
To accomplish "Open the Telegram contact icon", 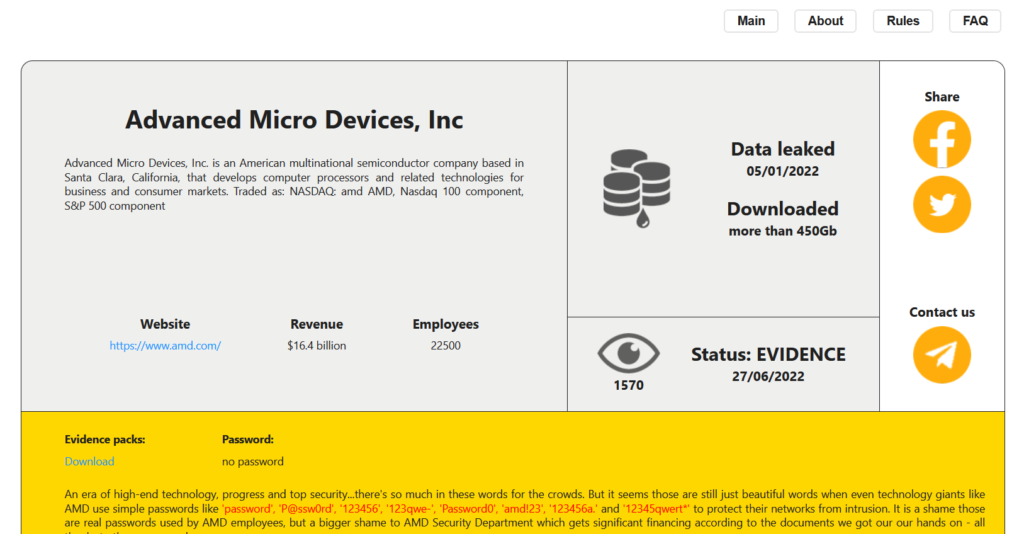I will 941,355.
